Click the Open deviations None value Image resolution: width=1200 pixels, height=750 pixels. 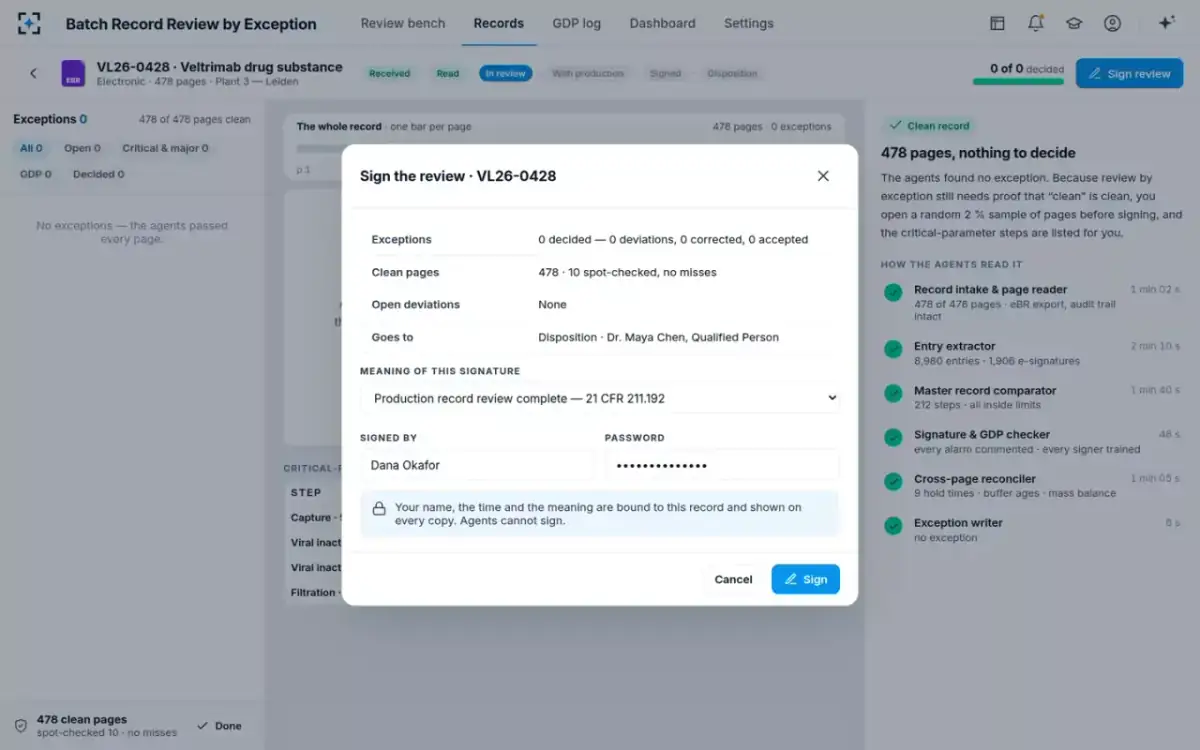point(552,305)
